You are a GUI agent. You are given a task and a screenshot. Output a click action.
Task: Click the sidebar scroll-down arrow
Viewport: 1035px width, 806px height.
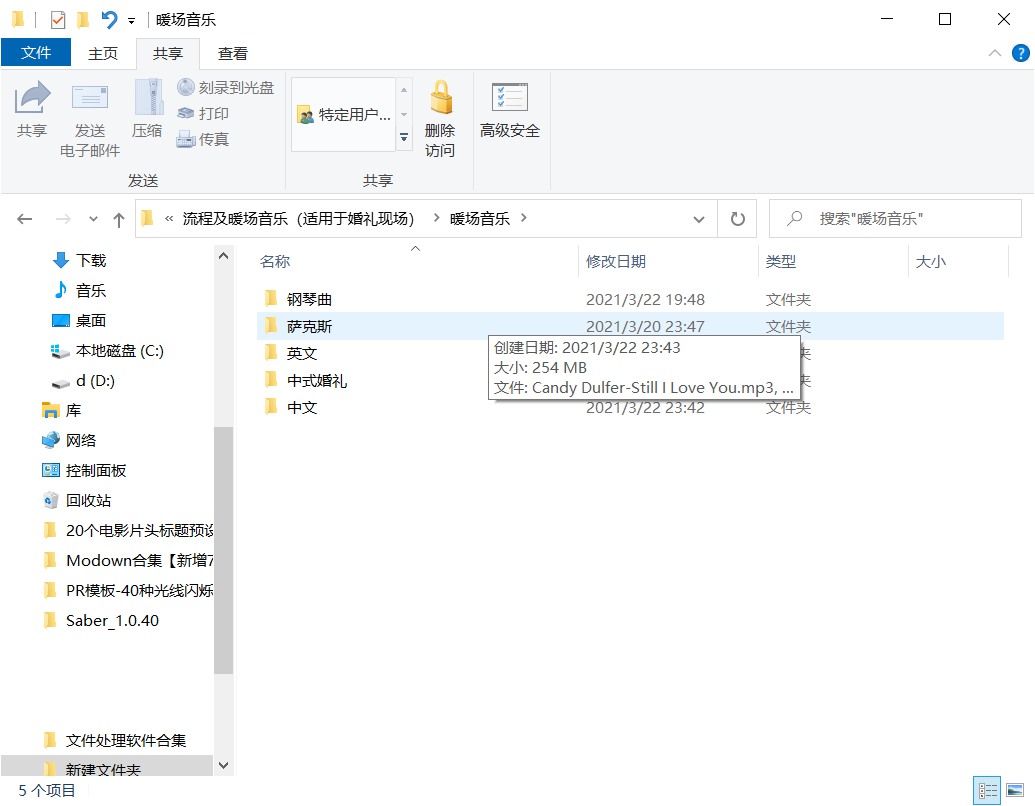(x=223, y=765)
